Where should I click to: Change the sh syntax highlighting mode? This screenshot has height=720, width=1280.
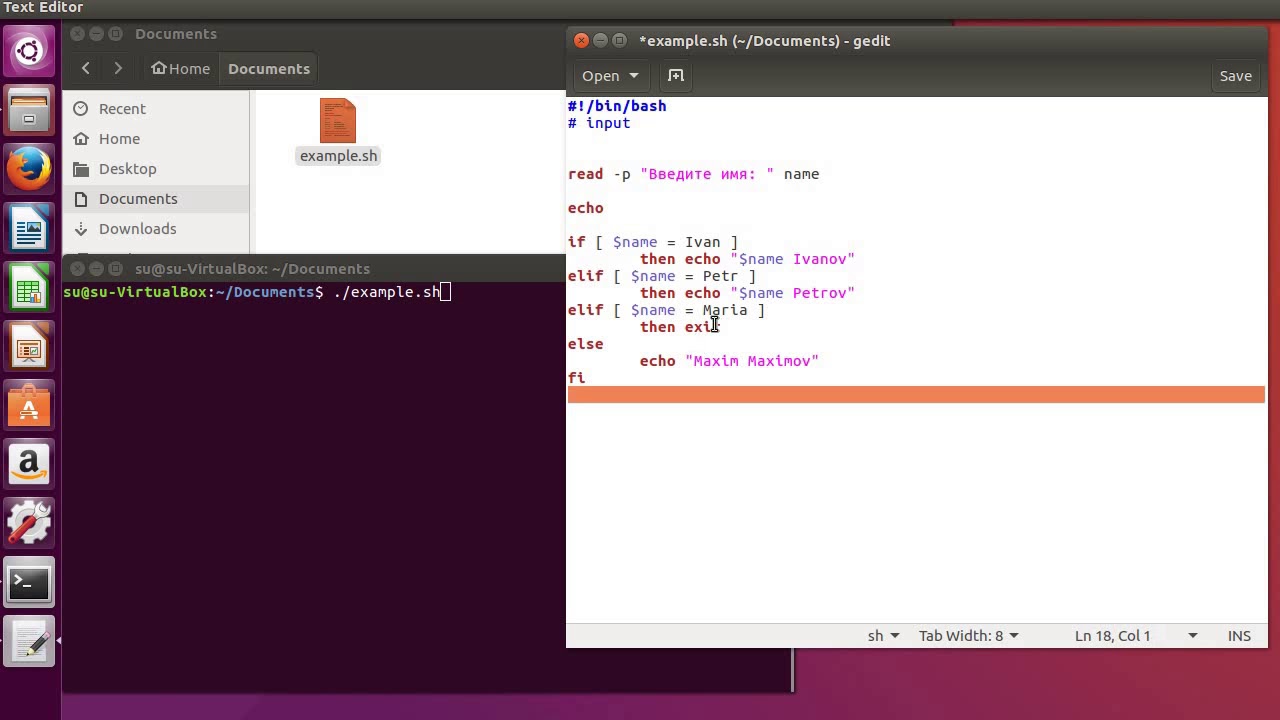883,636
